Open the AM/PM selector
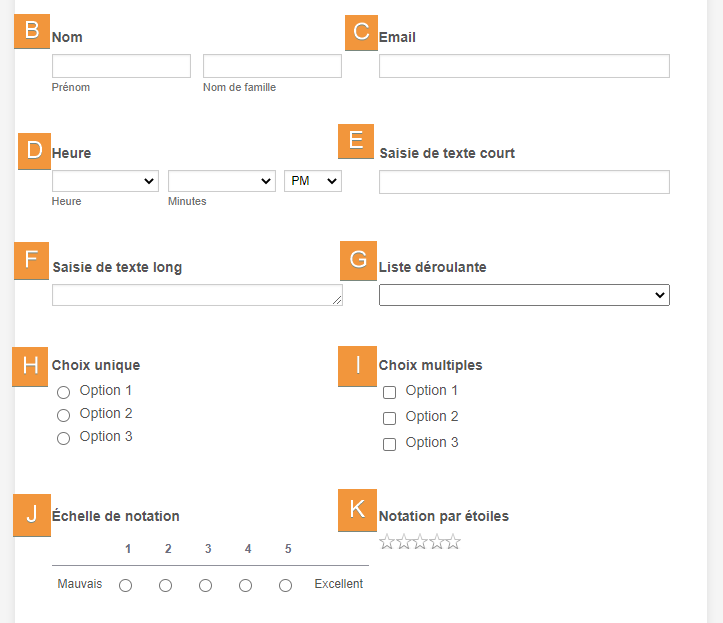723x623 pixels. (313, 181)
